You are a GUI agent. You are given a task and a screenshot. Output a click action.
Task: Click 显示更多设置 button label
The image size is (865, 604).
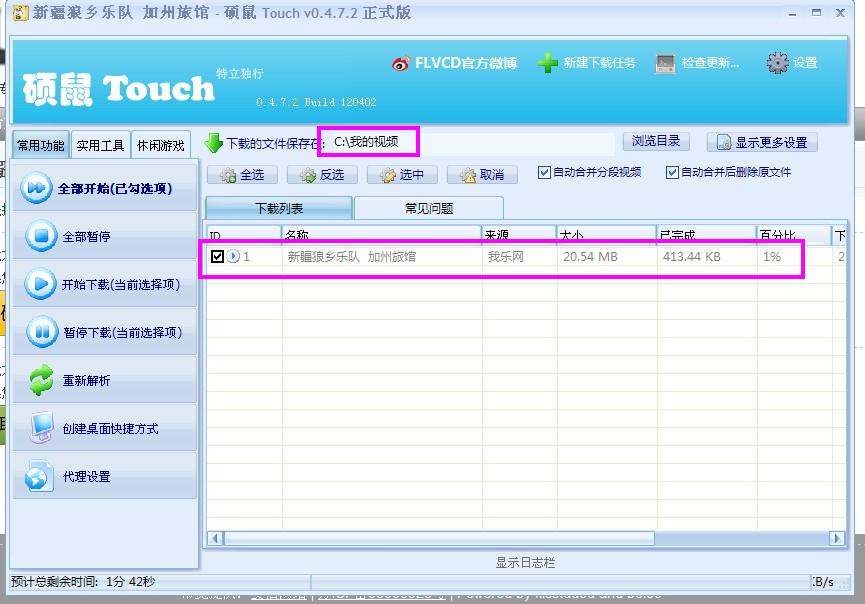[x=771, y=143]
